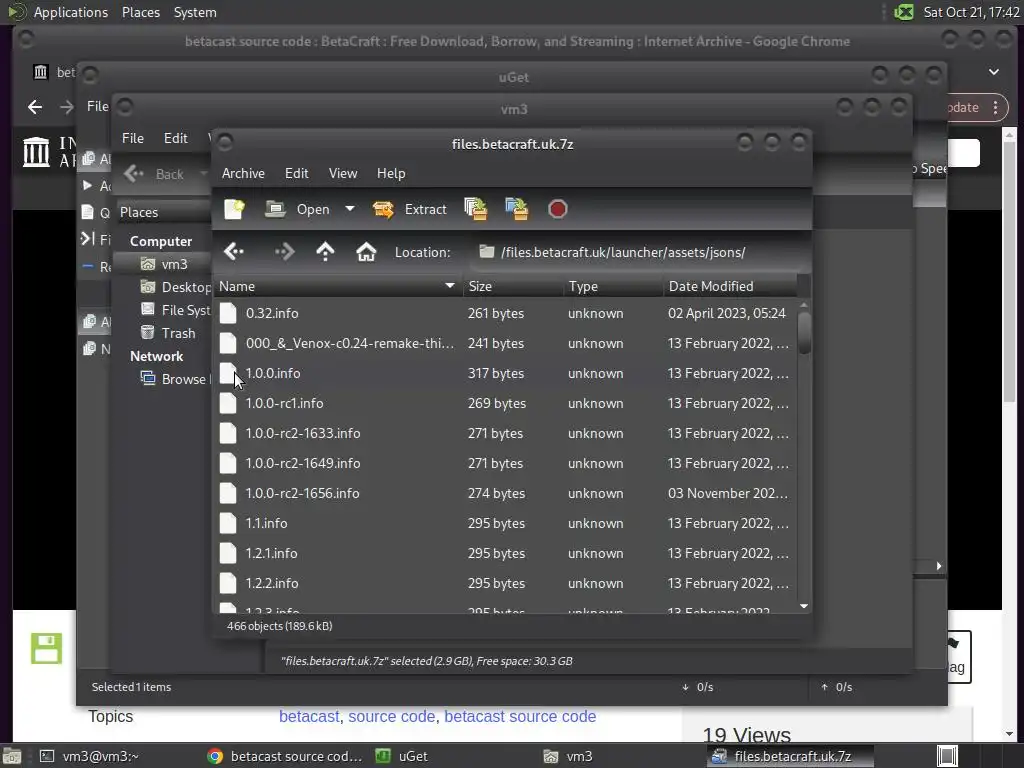Open the Applications menu
Screen dimensions: 1024x768
click(x=71, y=12)
